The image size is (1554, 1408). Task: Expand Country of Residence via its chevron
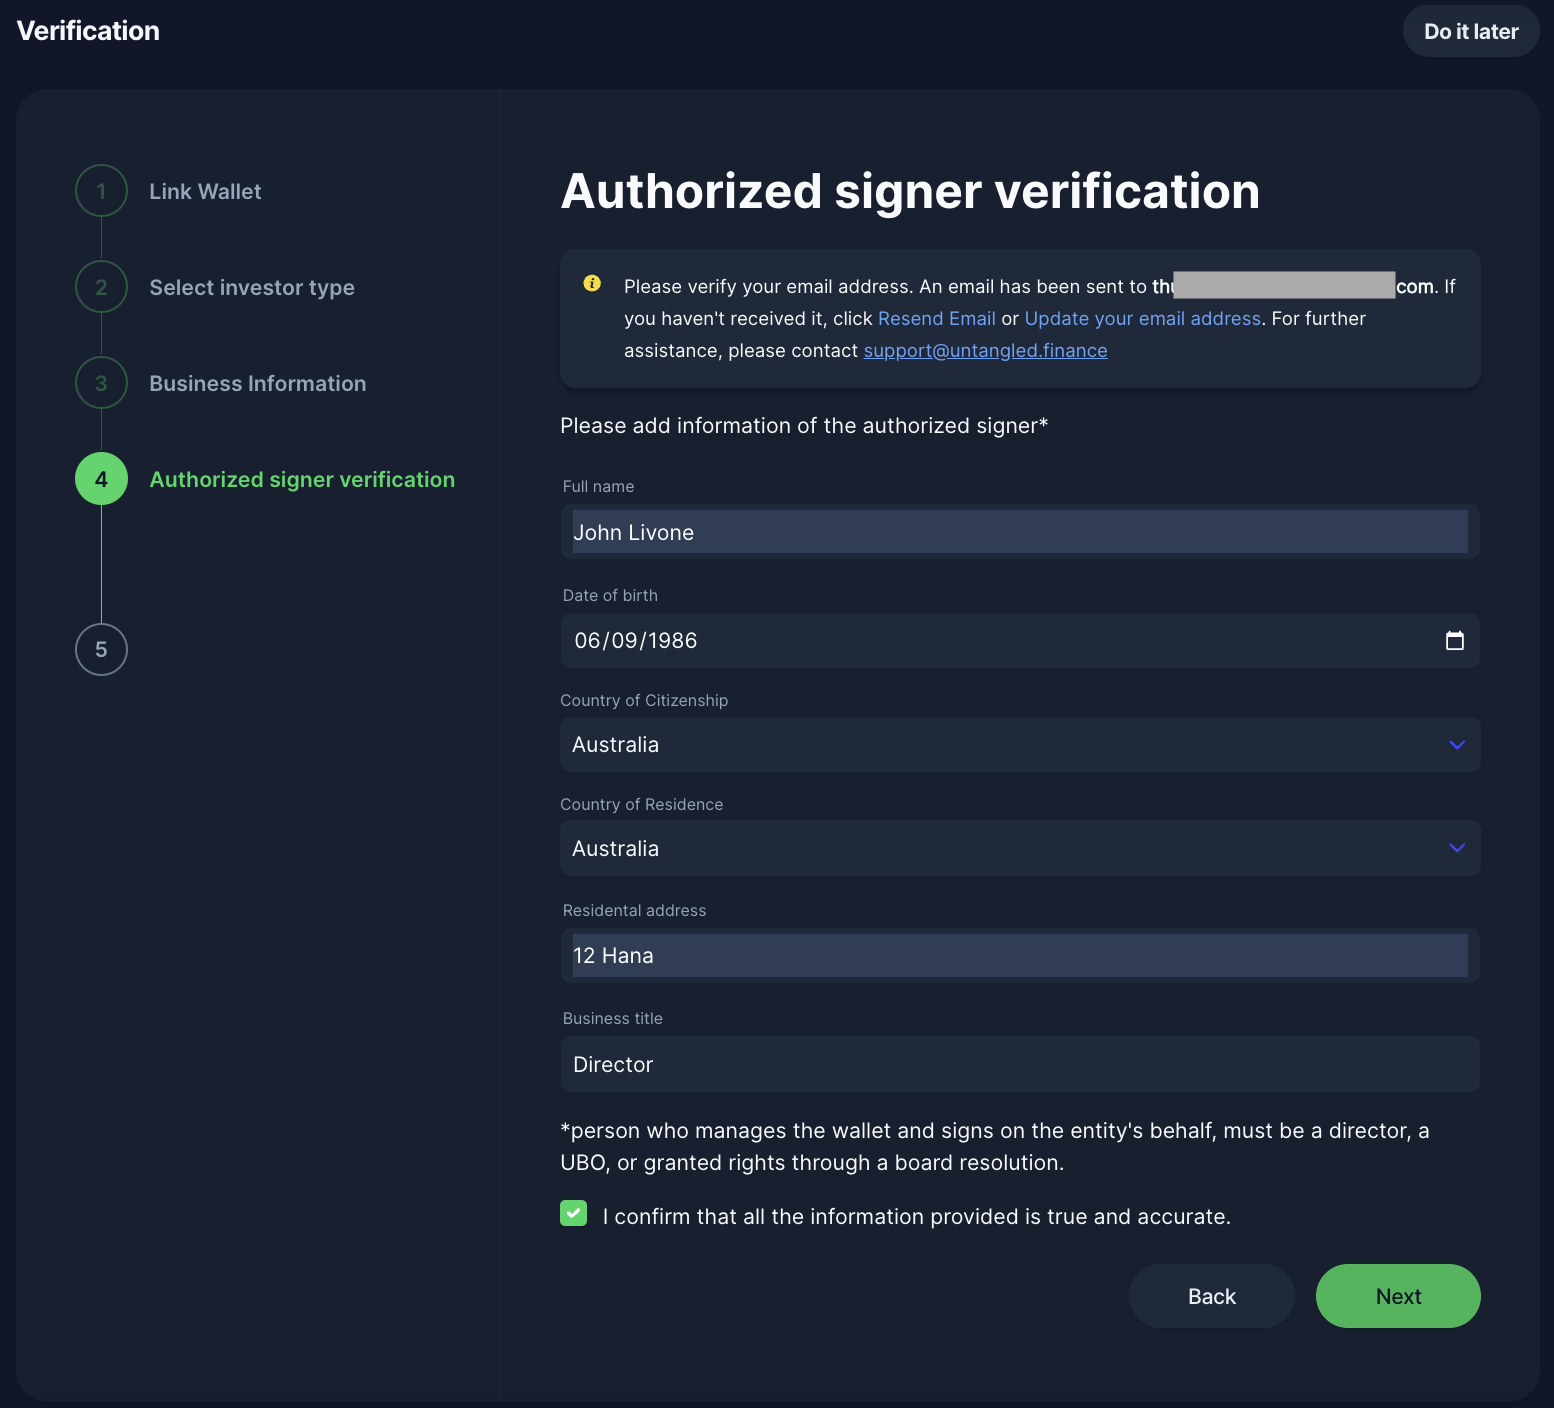pos(1457,848)
